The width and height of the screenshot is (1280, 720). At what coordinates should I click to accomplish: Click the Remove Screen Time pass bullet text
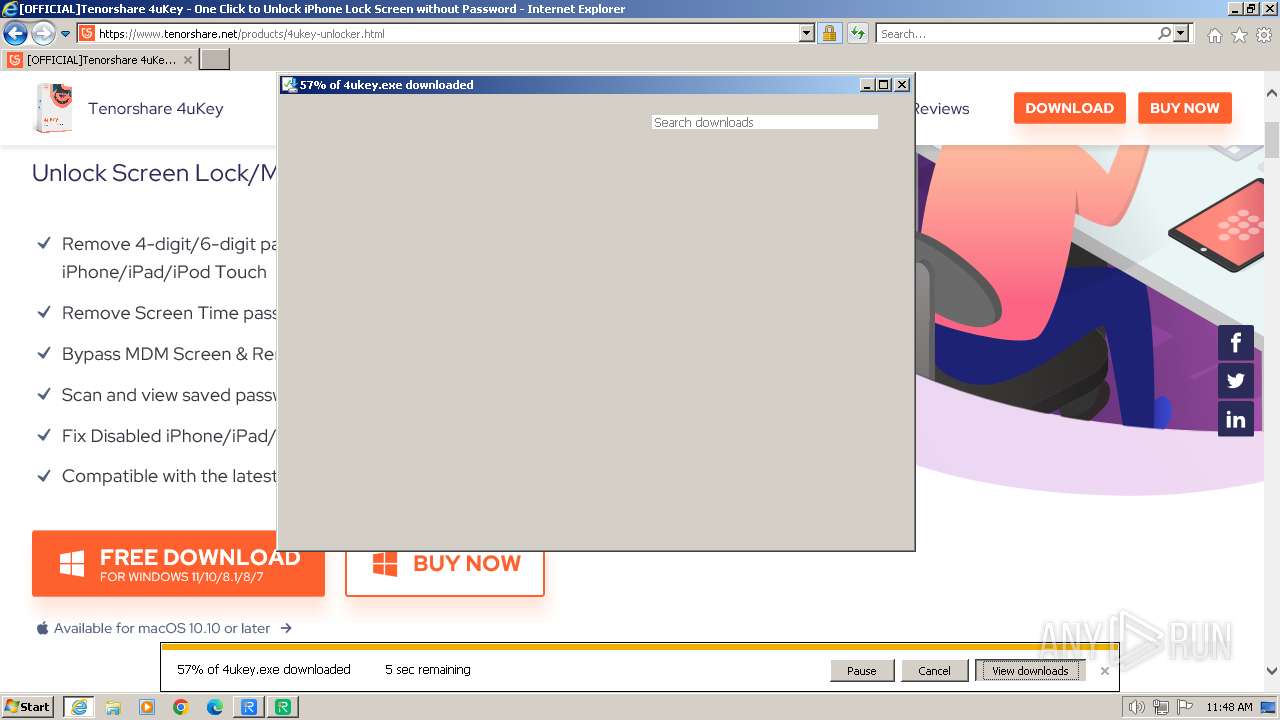(x=170, y=313)
